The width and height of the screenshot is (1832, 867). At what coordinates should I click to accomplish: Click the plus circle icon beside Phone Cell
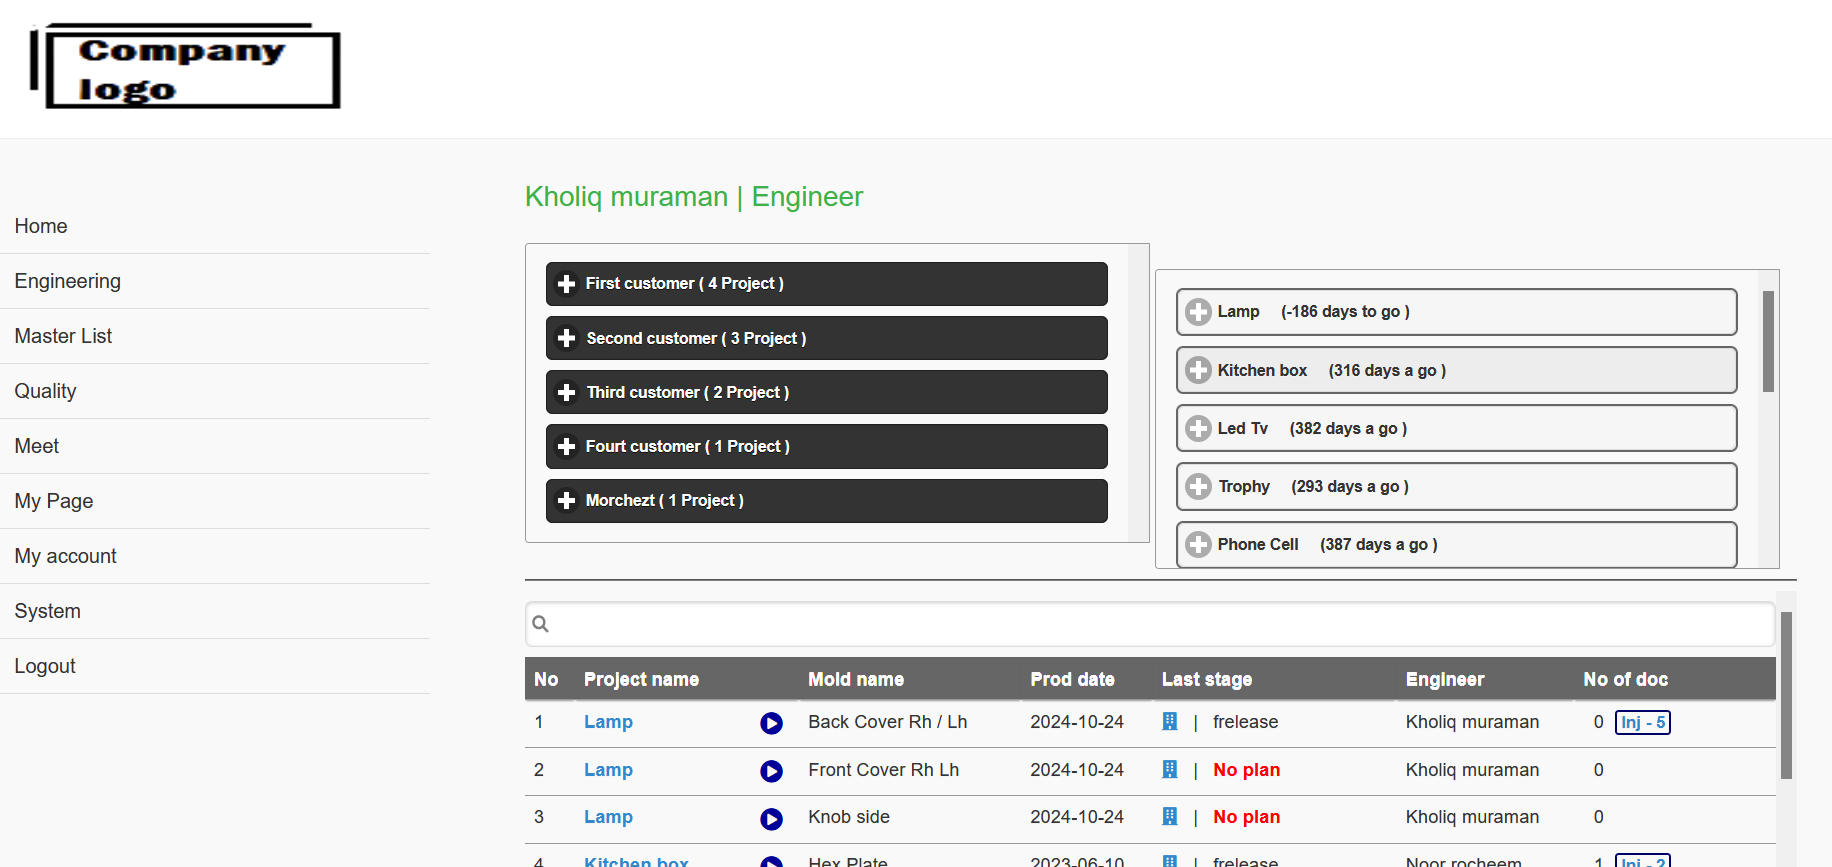(1198, 544)
